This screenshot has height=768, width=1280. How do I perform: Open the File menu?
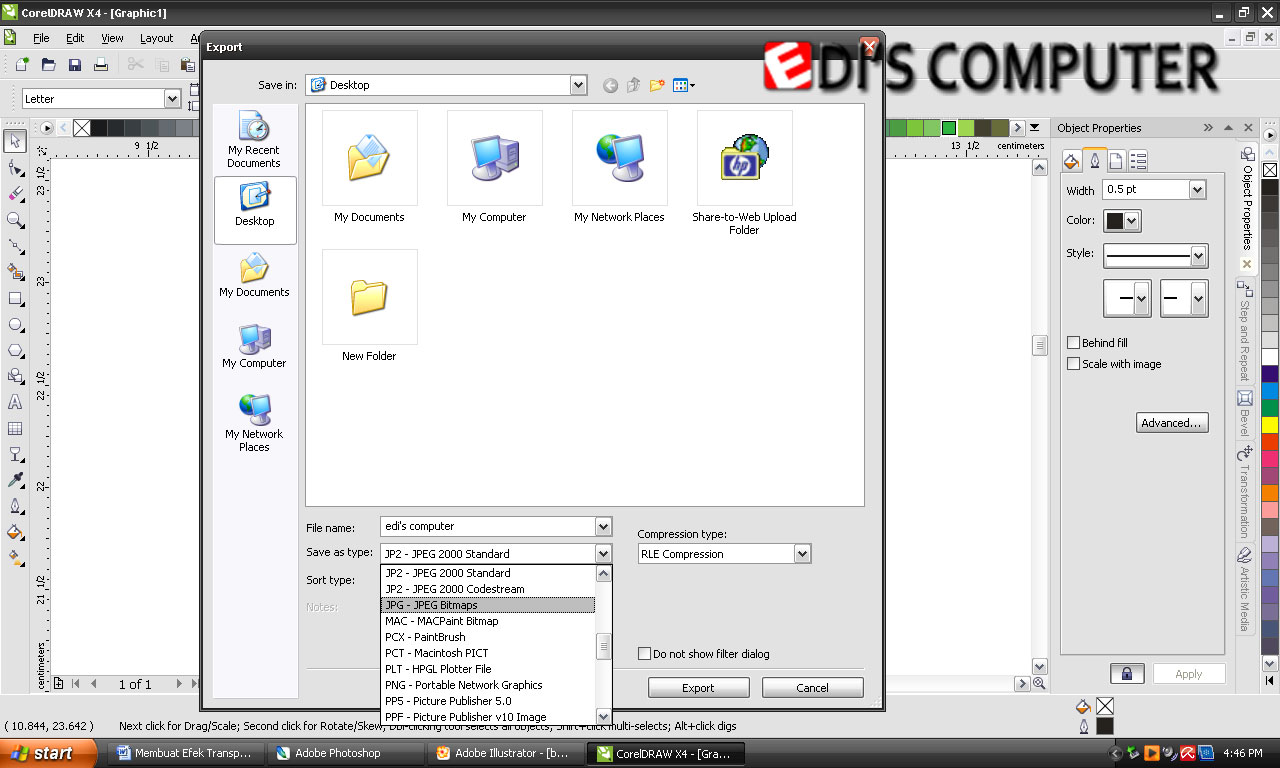coord(41,38)
